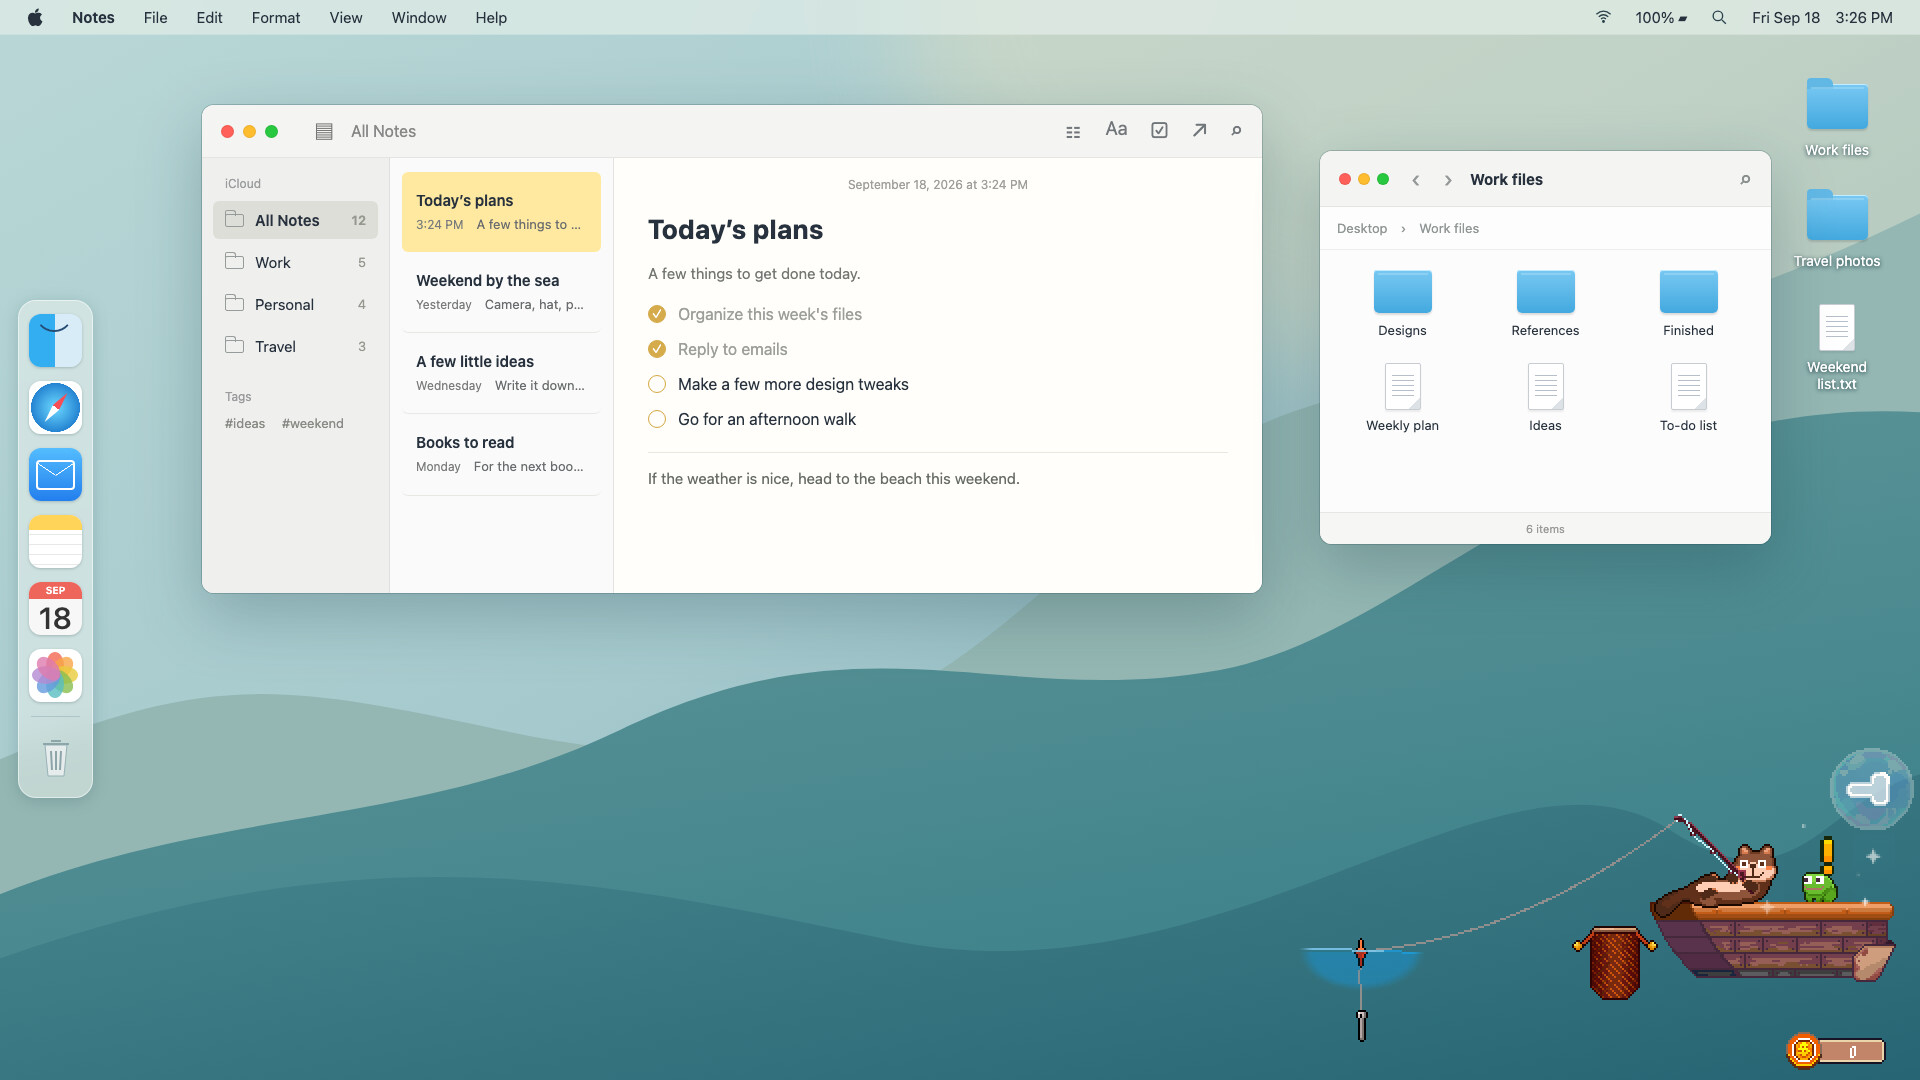Launch Safari from the dock

pos(55,407)
